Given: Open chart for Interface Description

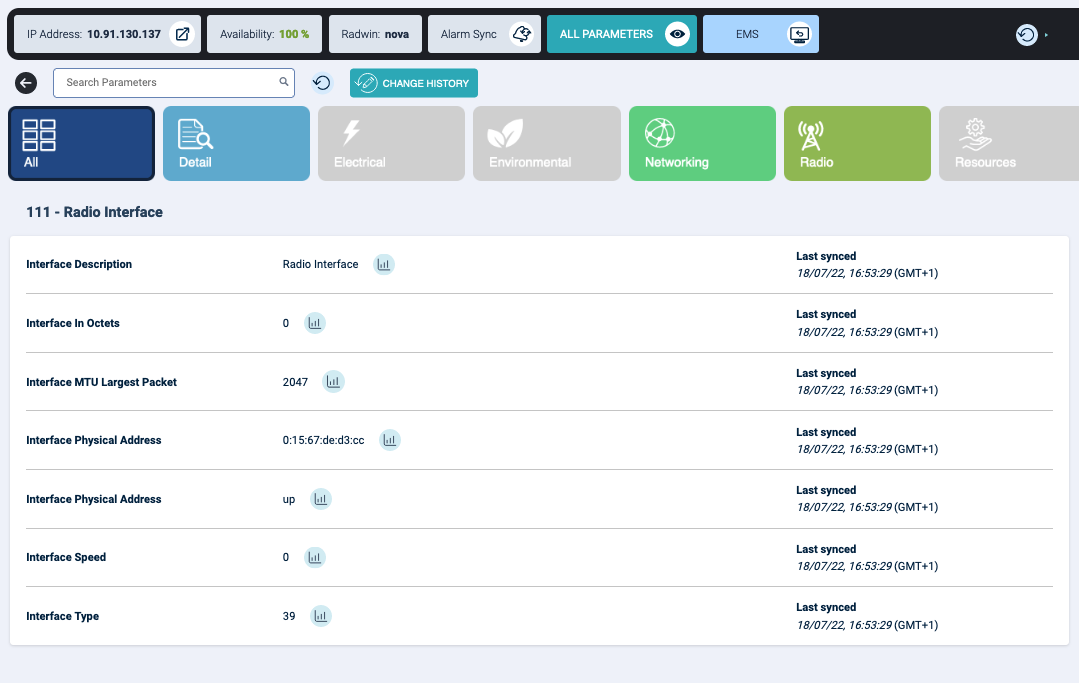Looking at the screenshot, I should (x=384, y=264).
